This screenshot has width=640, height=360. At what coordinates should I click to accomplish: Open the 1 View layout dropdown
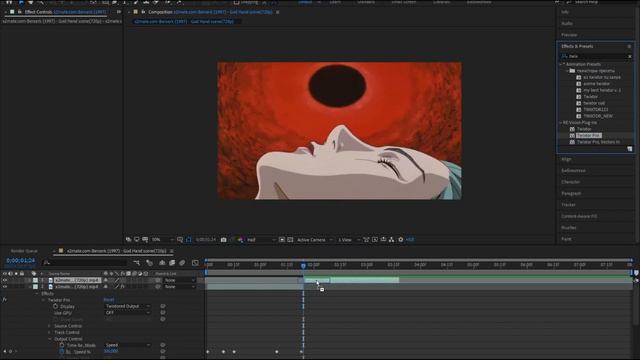click(x=349, y=240)
